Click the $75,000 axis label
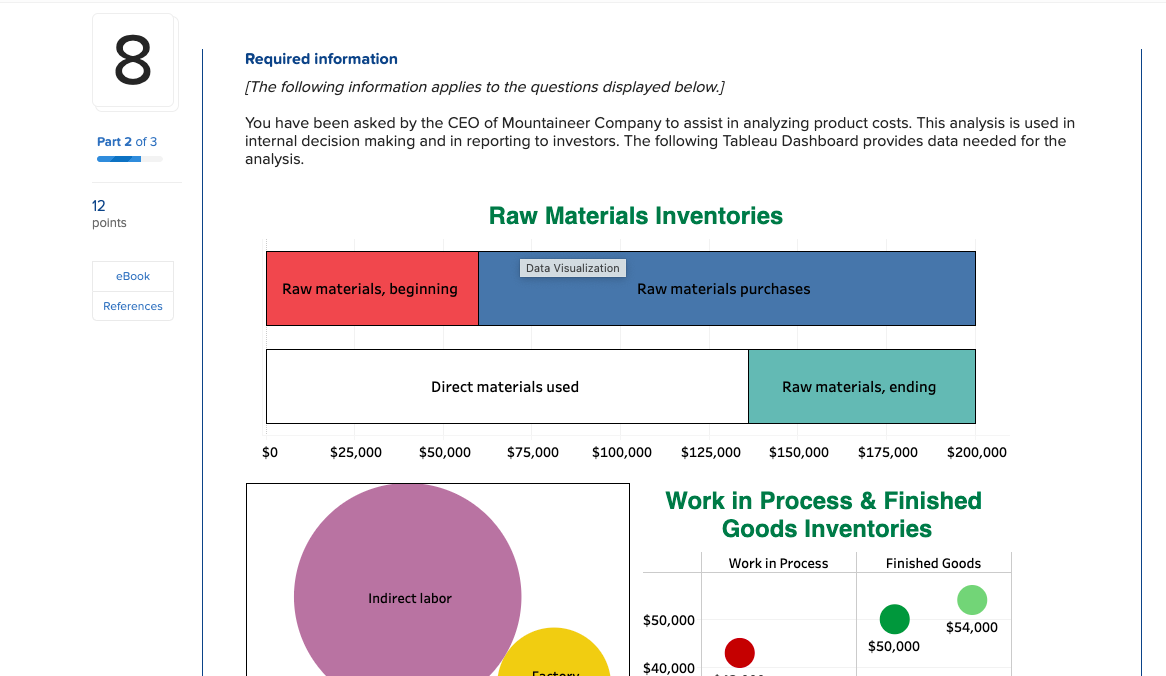This screenshot has height=676, width=1166. tap(532, 452)
